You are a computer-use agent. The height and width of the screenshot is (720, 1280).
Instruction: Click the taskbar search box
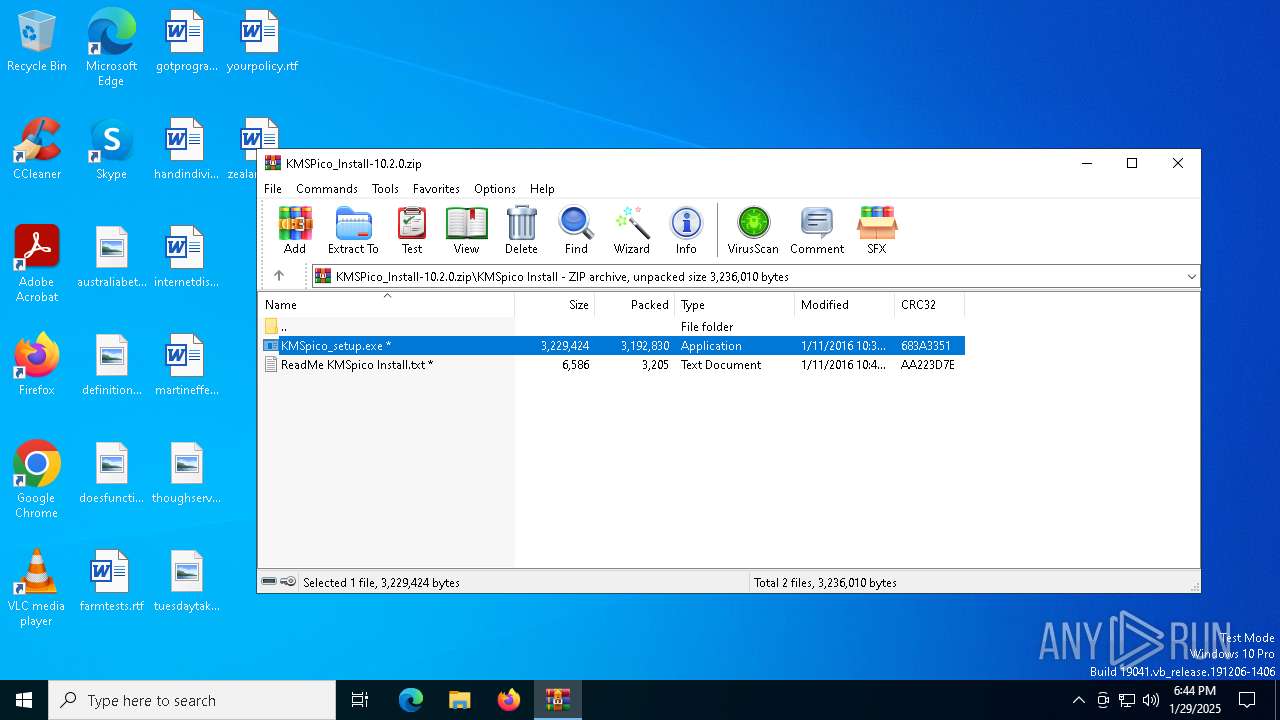pyautogui.click(x=192, y=700)
